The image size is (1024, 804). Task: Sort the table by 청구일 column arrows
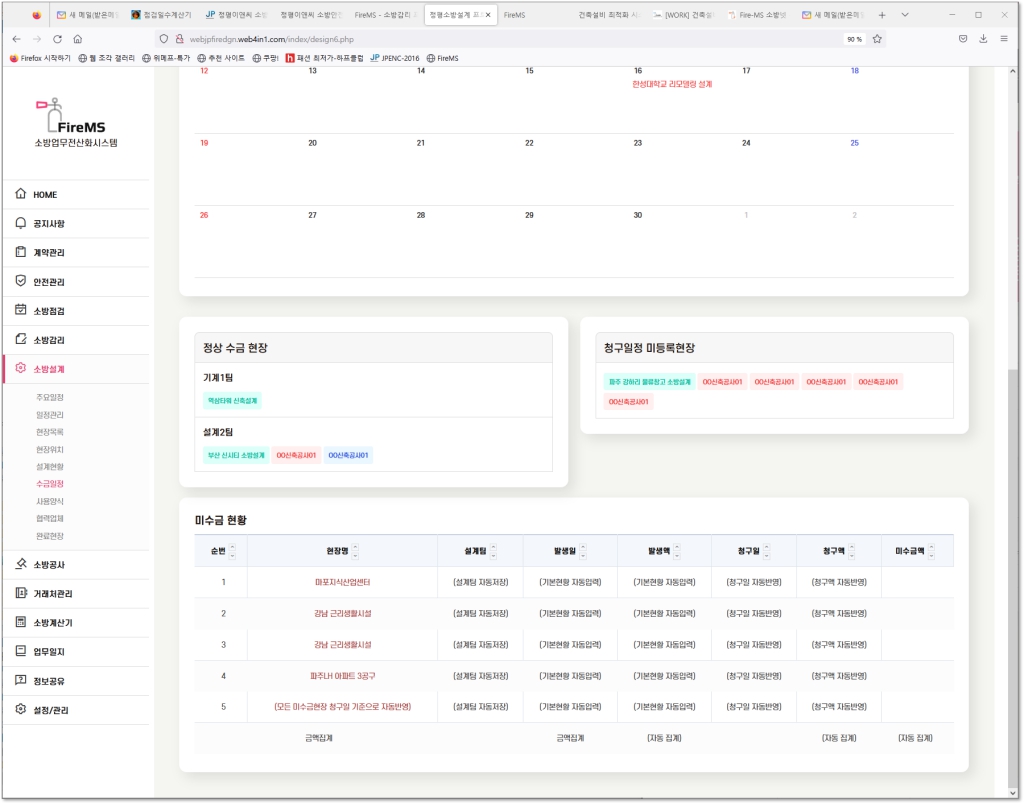coord(768,551)
